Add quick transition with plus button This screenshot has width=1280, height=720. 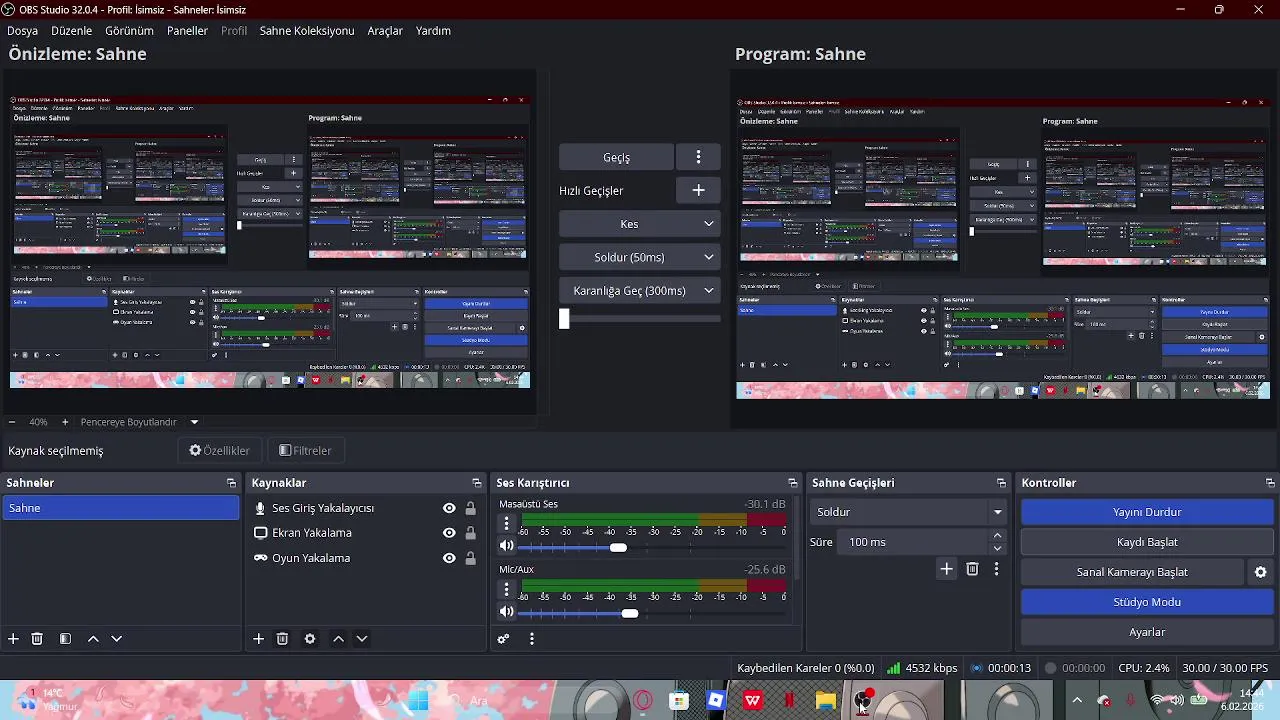(x=699, y=190)
